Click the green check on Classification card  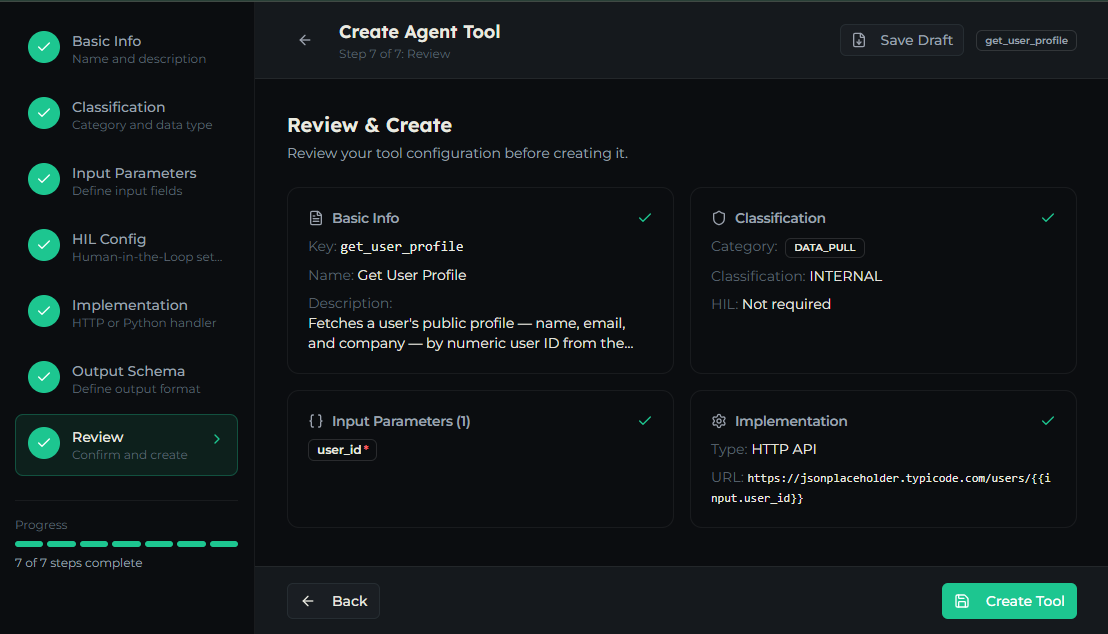point(1047,218)
